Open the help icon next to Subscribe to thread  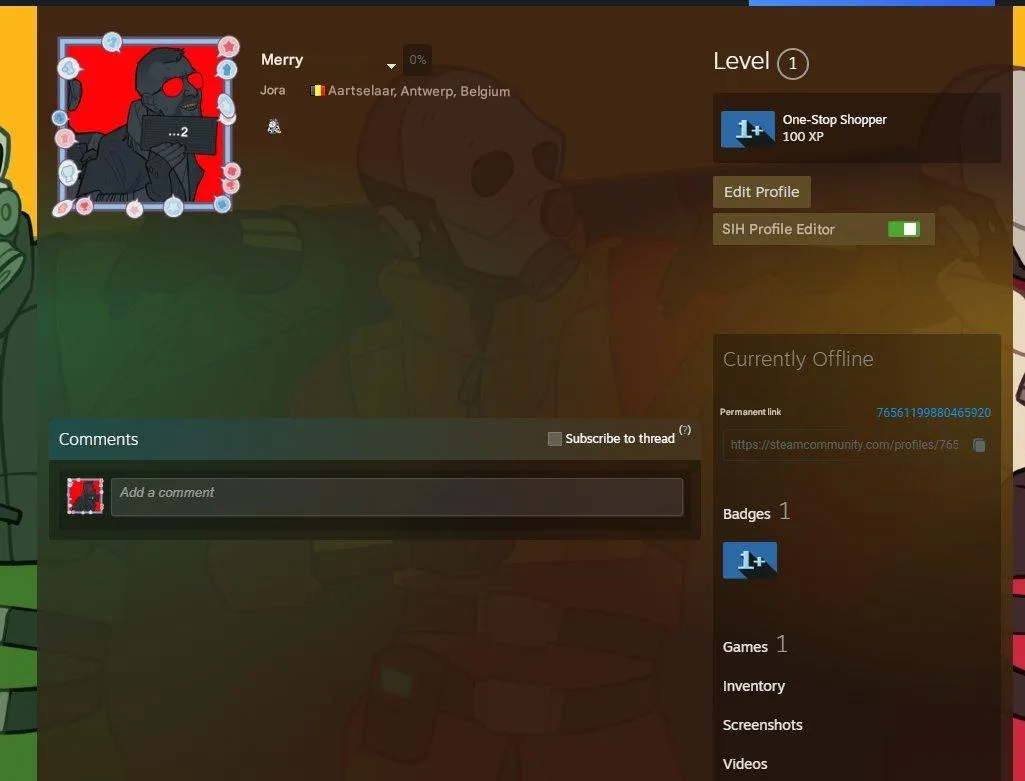click(x=684, y=430)
